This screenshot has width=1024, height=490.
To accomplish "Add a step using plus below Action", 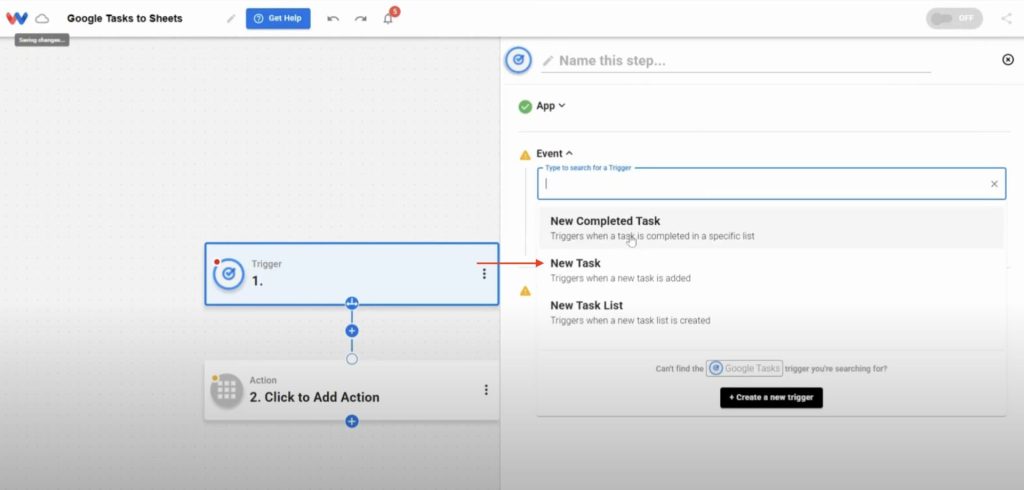I will point(352,421).
